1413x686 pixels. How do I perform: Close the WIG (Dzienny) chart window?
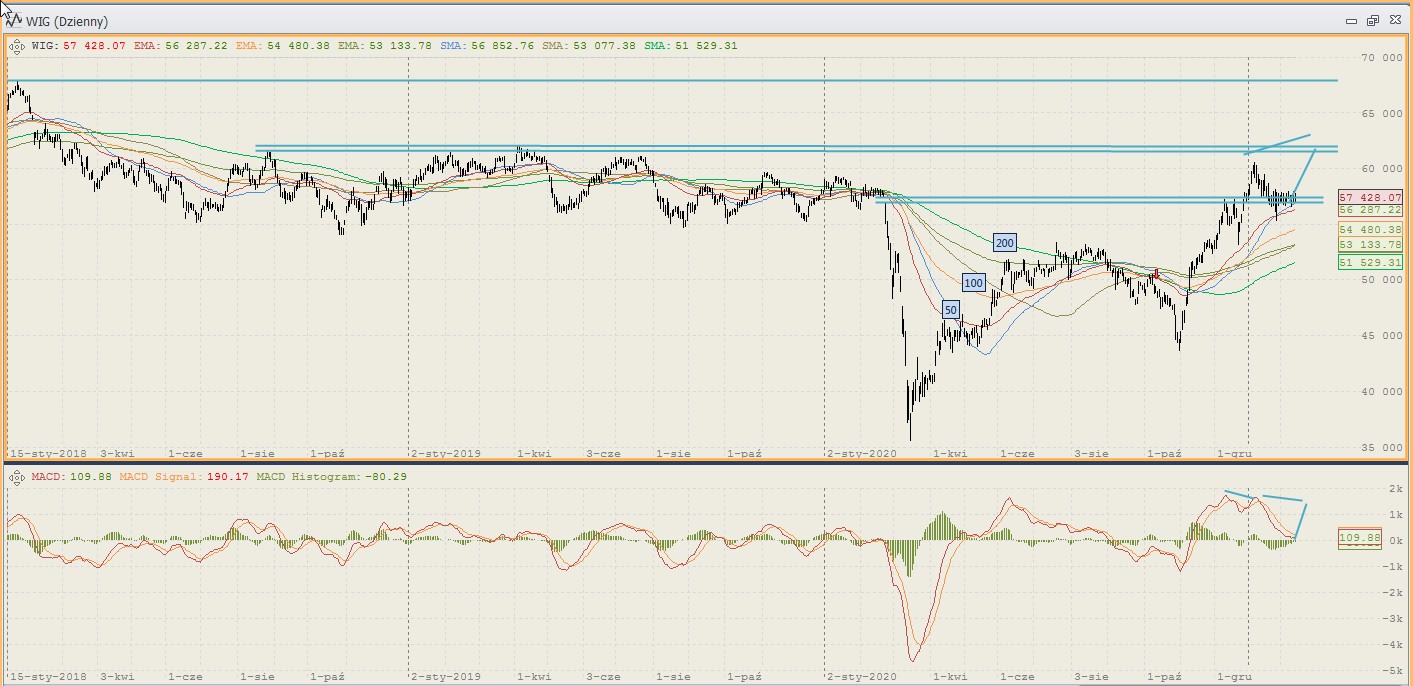tap(1393, 21)
